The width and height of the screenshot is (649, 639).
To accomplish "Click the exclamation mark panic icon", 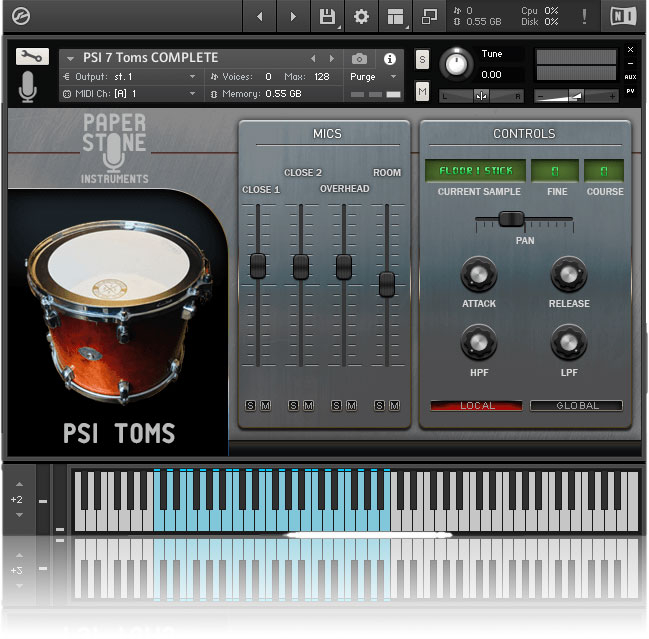I will [x=584, y=16].
